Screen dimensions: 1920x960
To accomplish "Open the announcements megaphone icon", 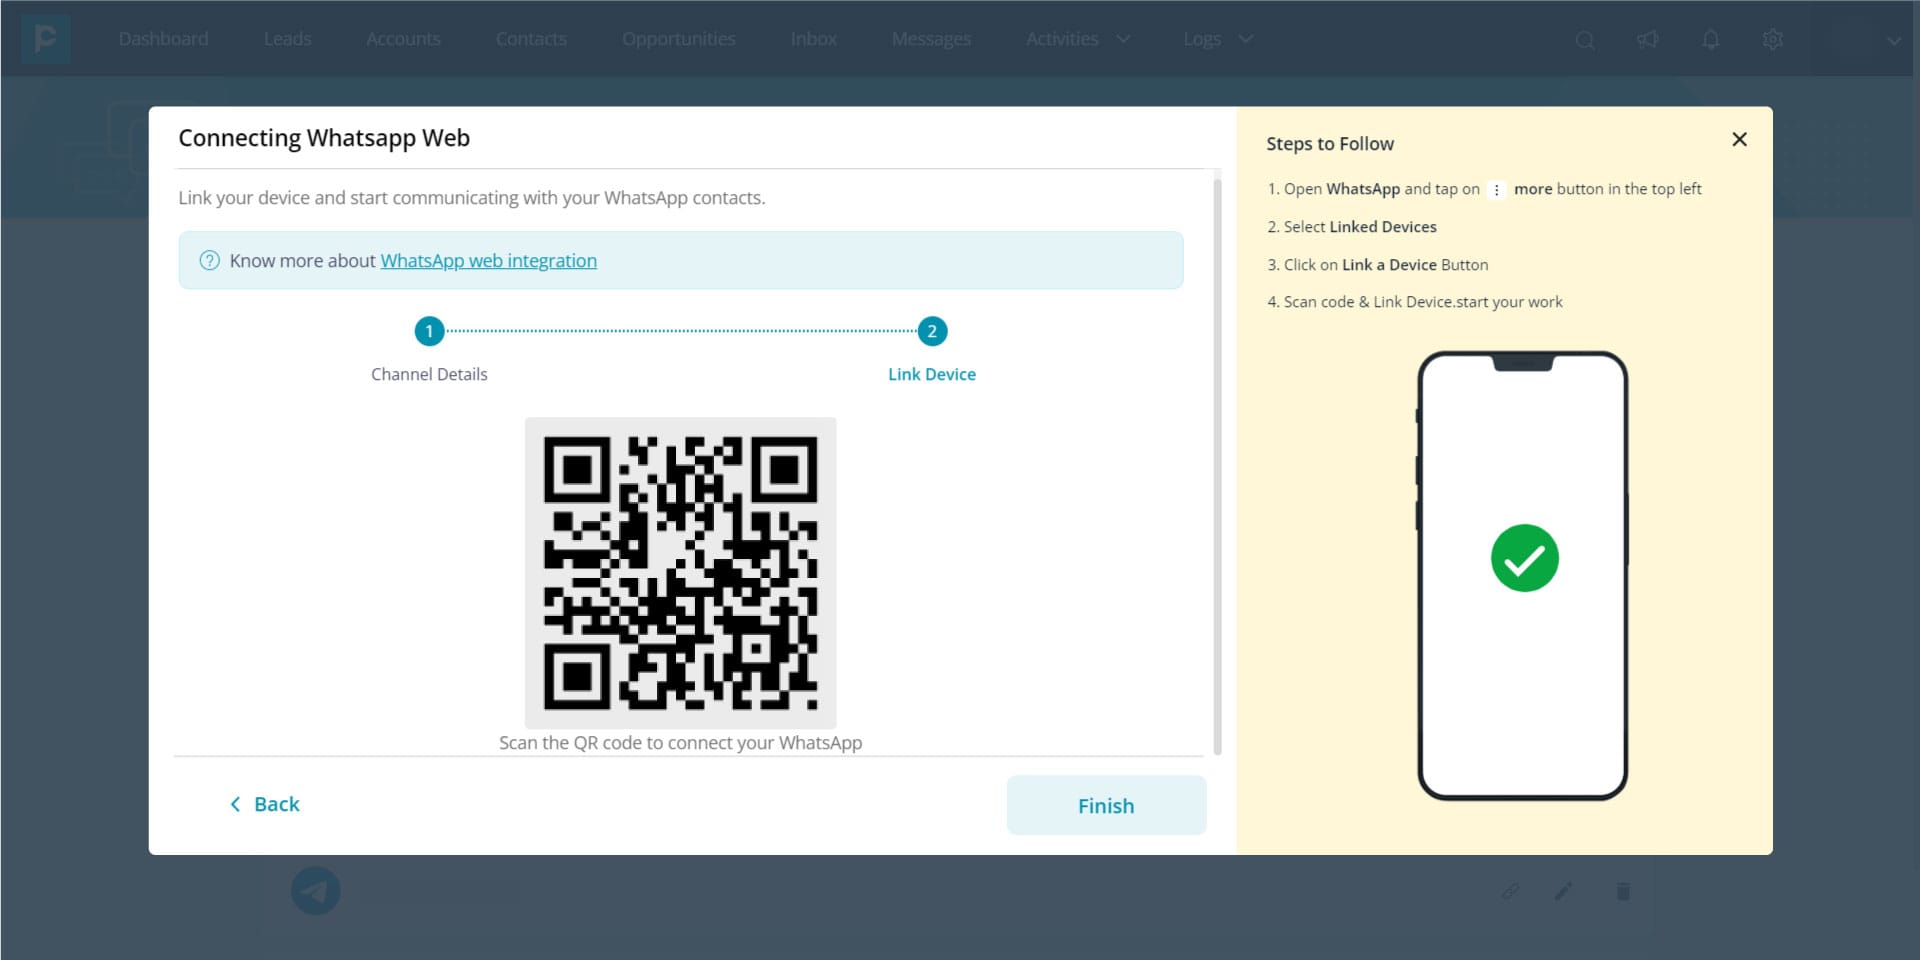I will 1647,40.
